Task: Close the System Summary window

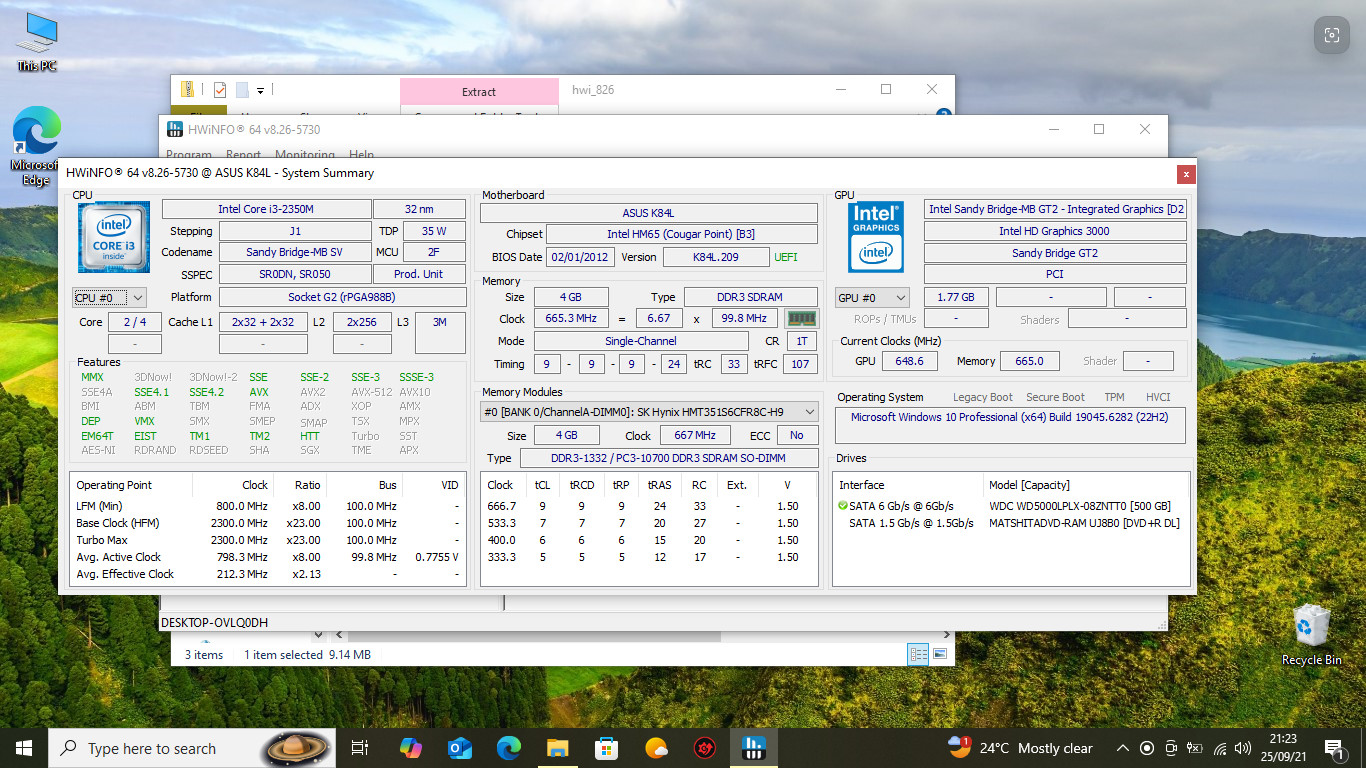Action: [1186, 174]
